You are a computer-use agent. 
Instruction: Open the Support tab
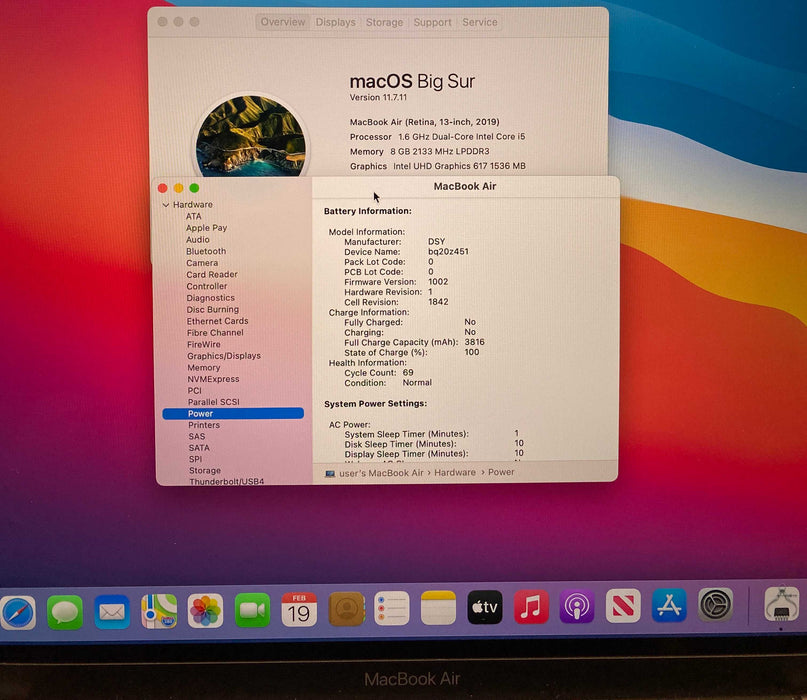click(x=432, y=22)
